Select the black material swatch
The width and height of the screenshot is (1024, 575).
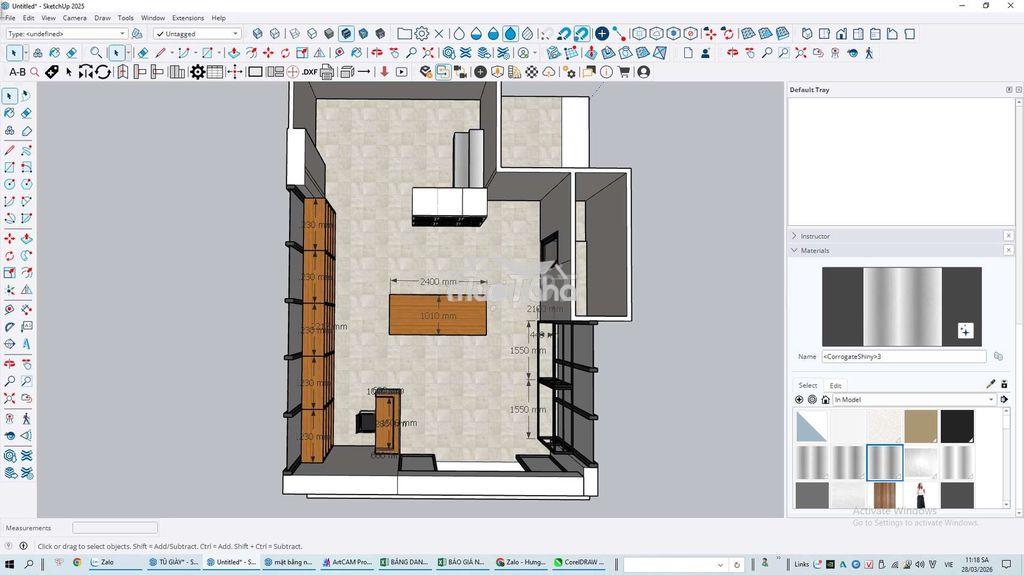pos(957,426)
